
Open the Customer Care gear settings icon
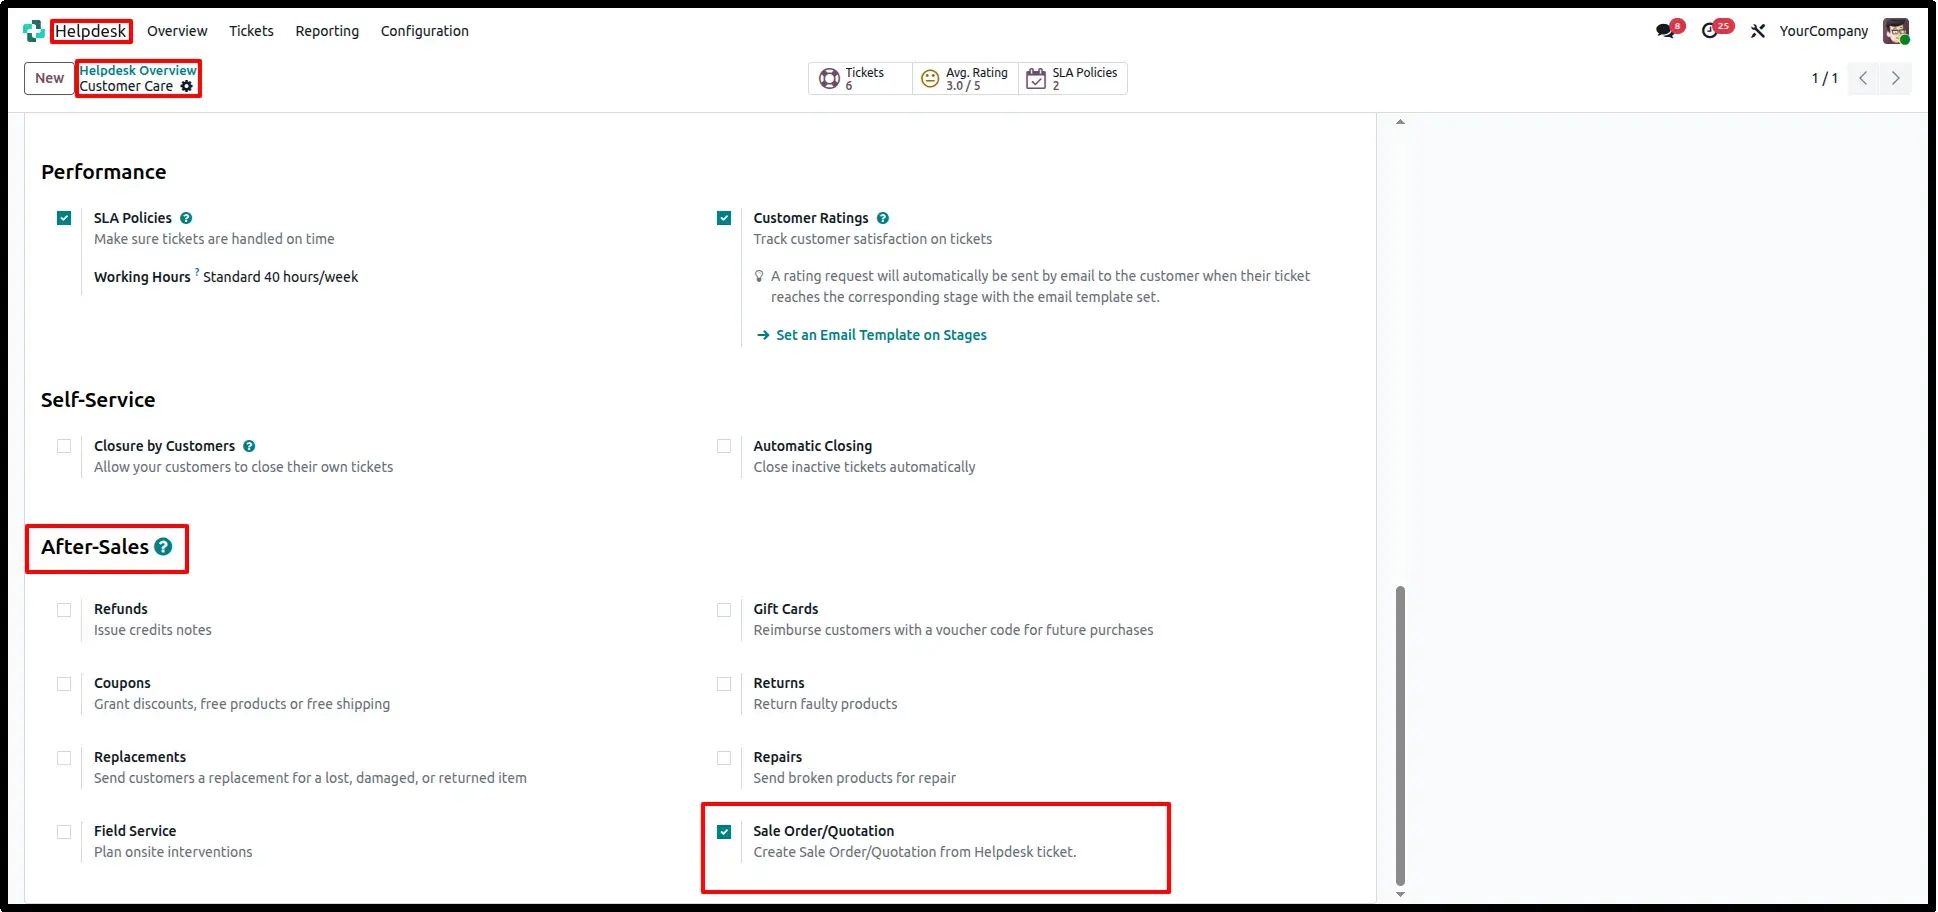[x=187, y=86]
